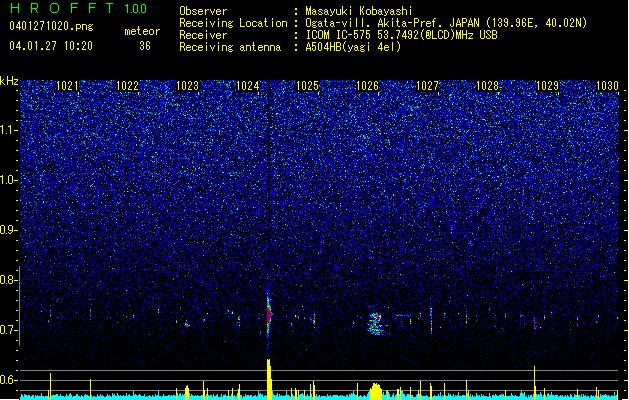Click time marker 1024
The height and width of the screenshot is (400, 629).
pos(248,86)
